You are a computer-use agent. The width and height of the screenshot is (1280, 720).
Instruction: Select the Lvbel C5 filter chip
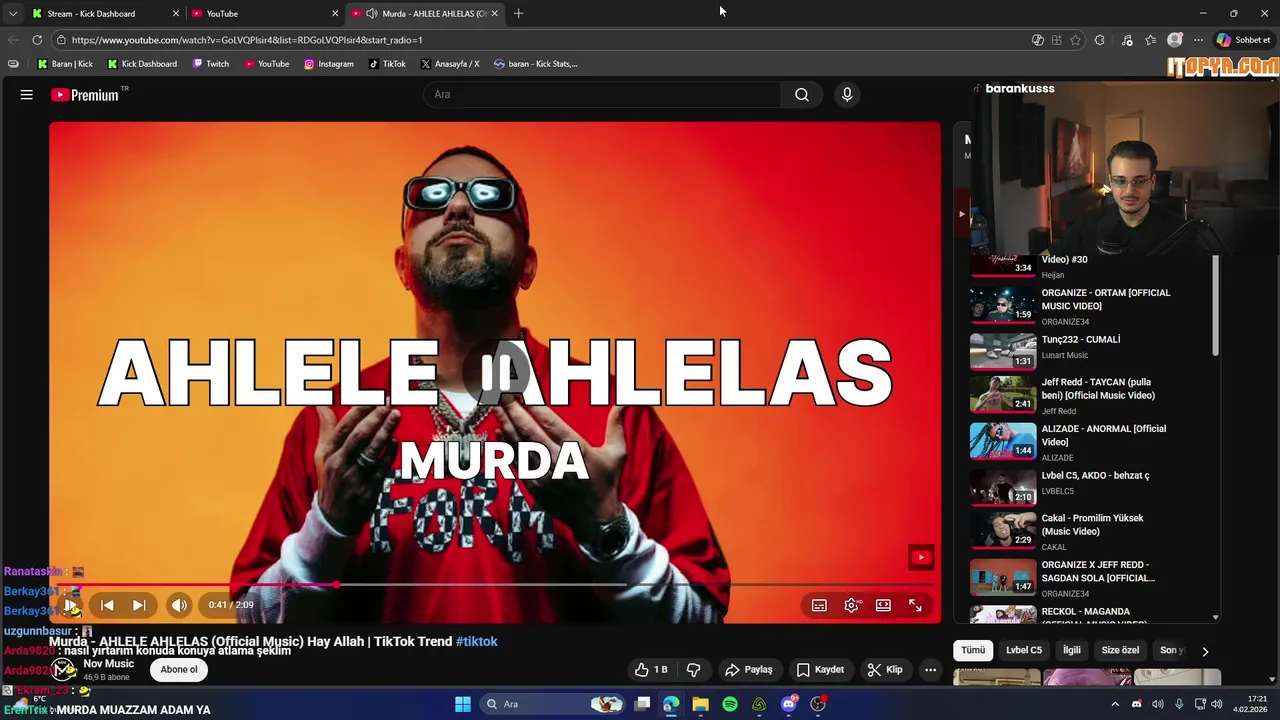point(1024,650)
